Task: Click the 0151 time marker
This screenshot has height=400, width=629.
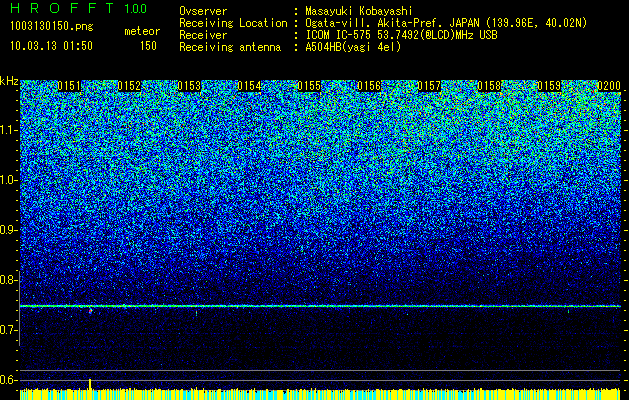Action: [x=69, y=86]
